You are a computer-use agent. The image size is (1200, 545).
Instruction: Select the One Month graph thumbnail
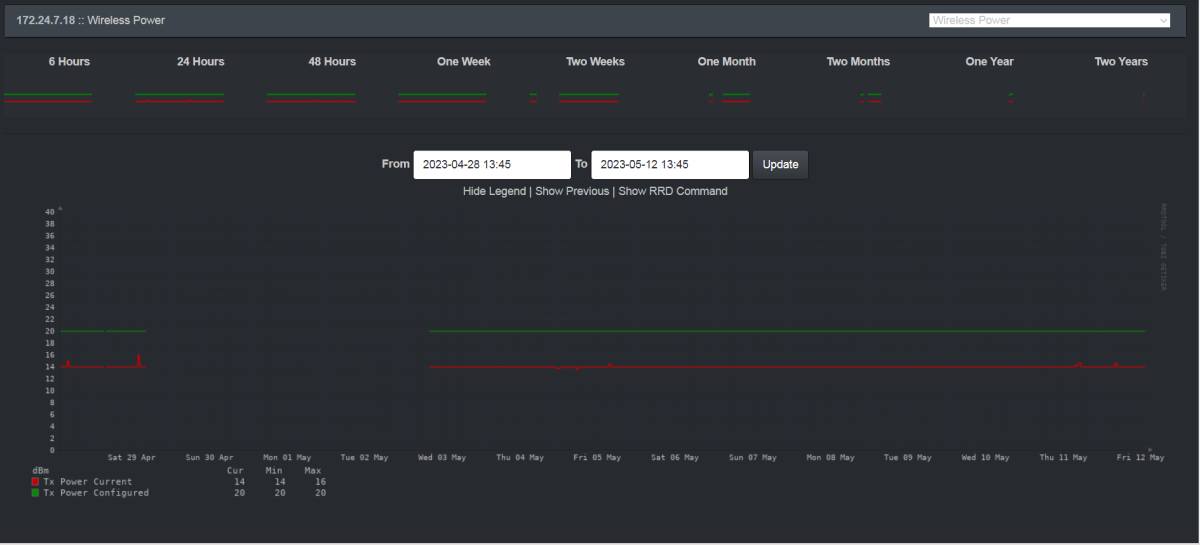click(727, 97)
